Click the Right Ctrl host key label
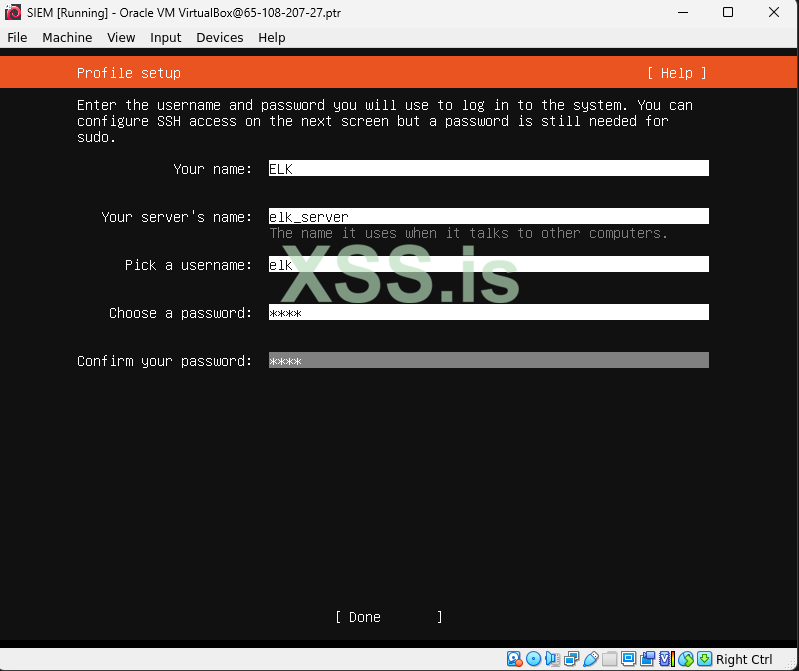This screenshot has width=799, height=671. (744, 659)
